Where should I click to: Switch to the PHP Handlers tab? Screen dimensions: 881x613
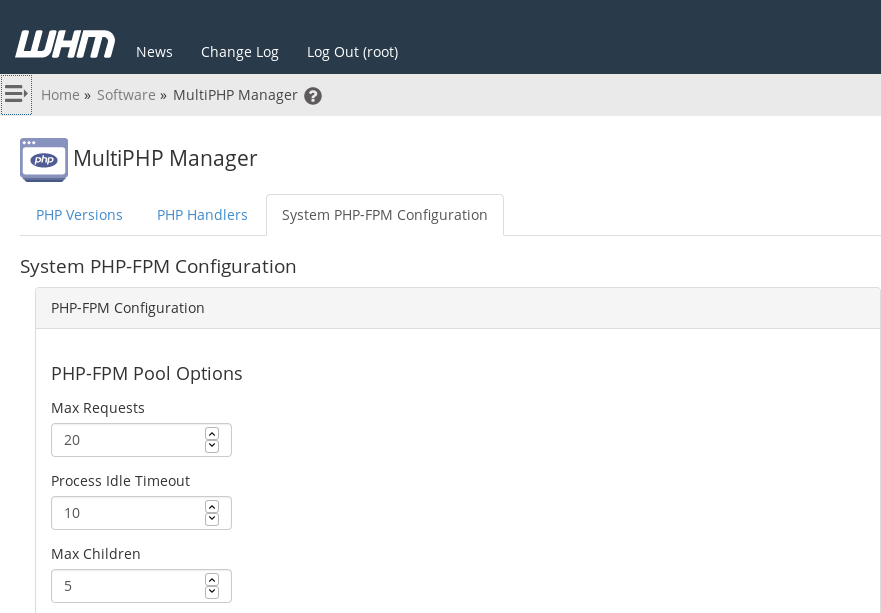point(202,215)
